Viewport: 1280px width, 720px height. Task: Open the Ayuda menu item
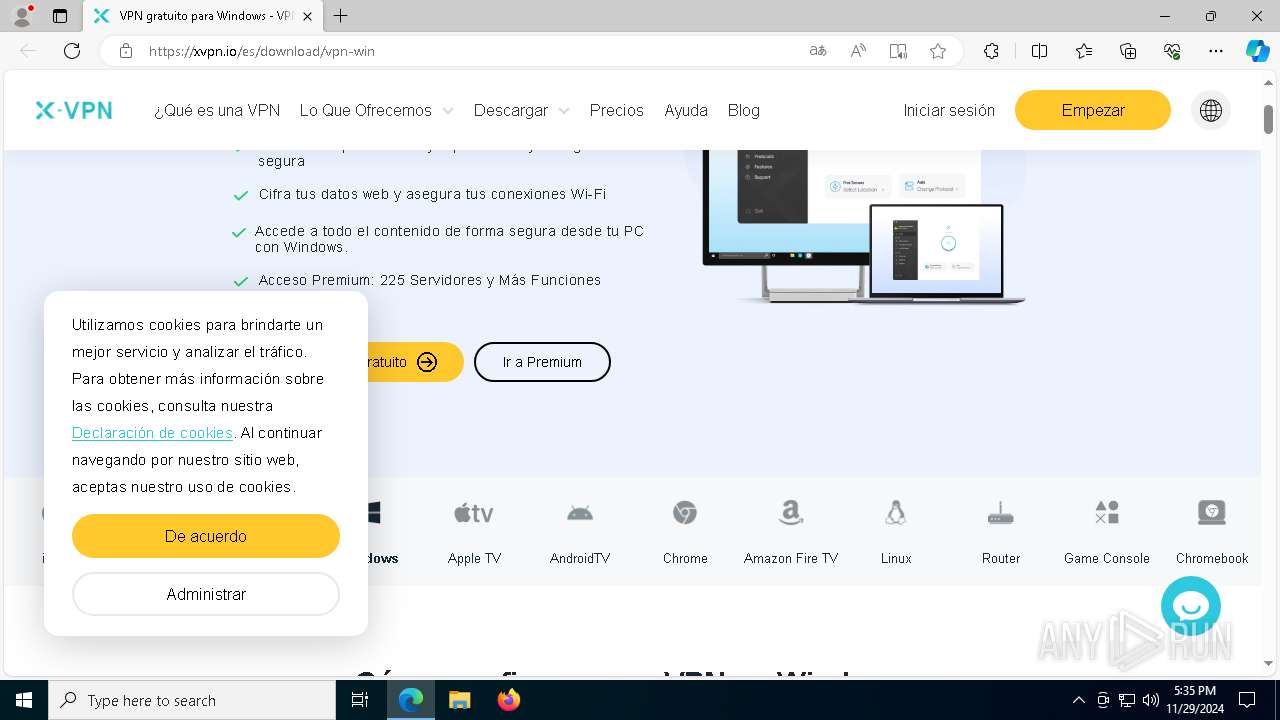tap(686, 110)
